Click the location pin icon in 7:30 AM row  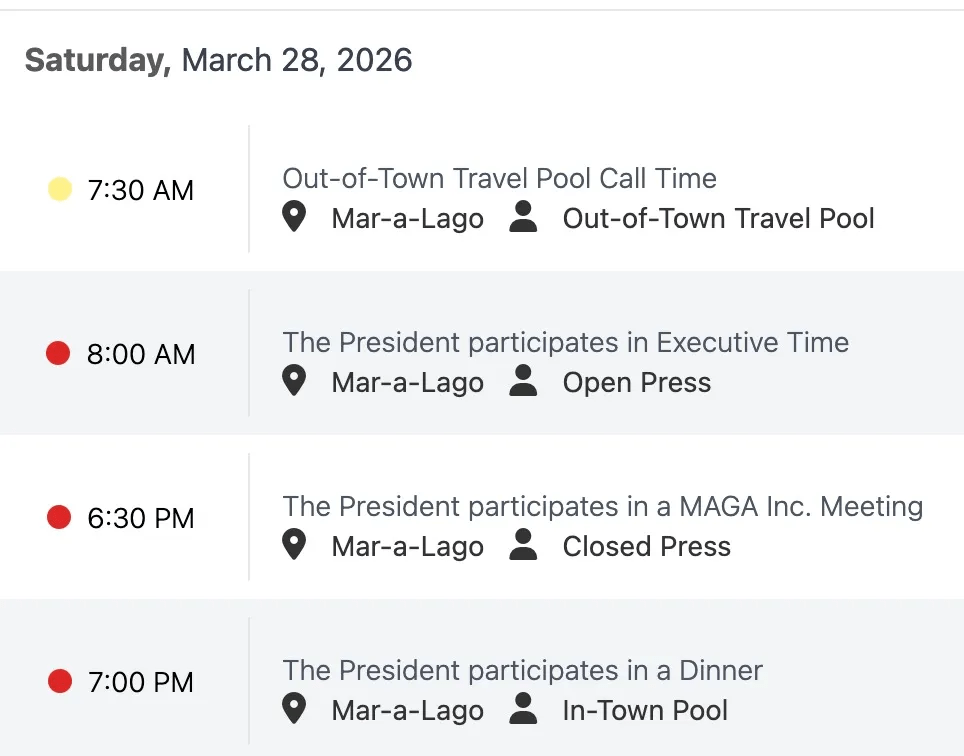pos(293,217)
